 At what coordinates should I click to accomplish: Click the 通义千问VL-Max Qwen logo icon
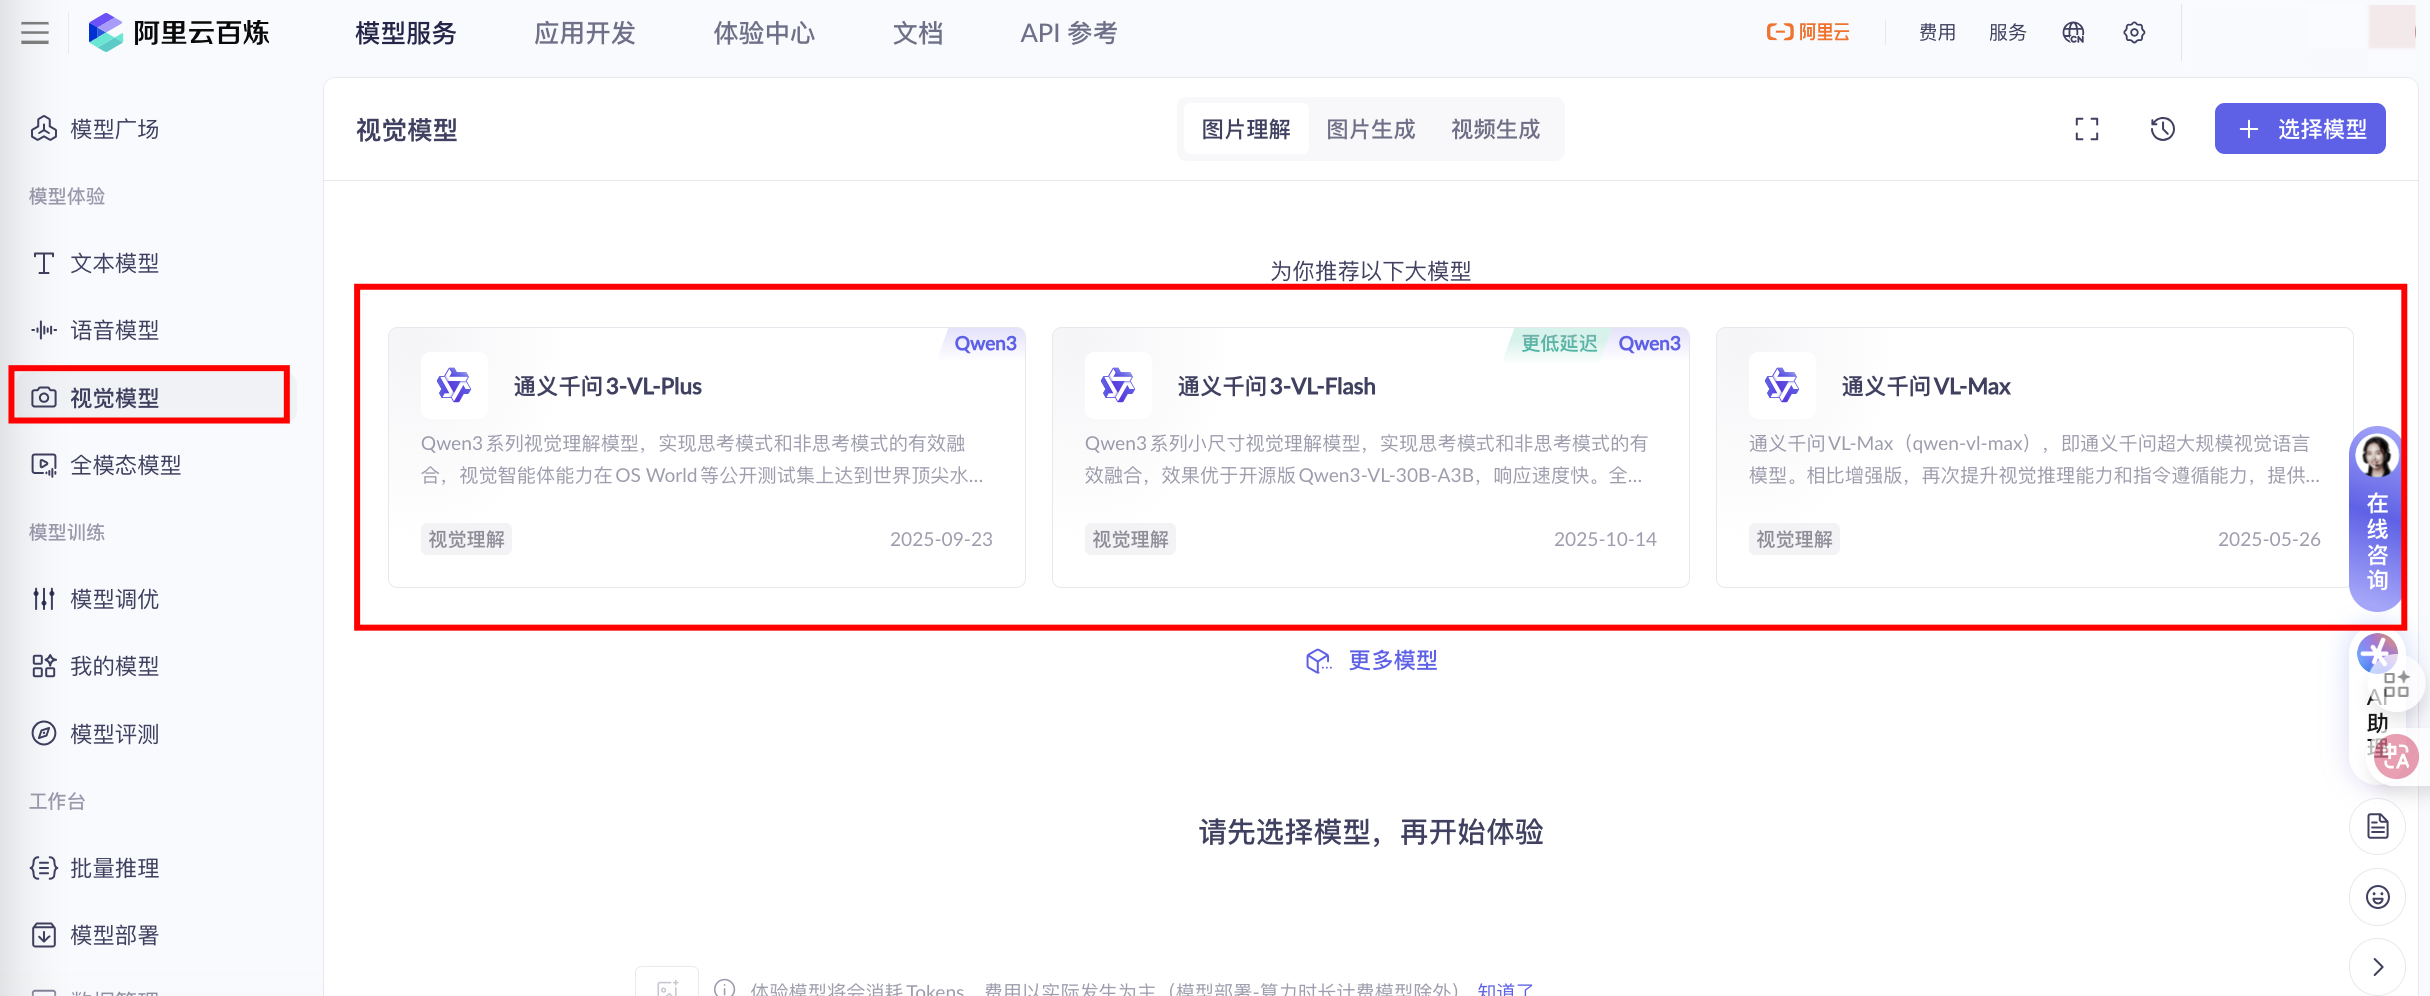[1782, 385]
